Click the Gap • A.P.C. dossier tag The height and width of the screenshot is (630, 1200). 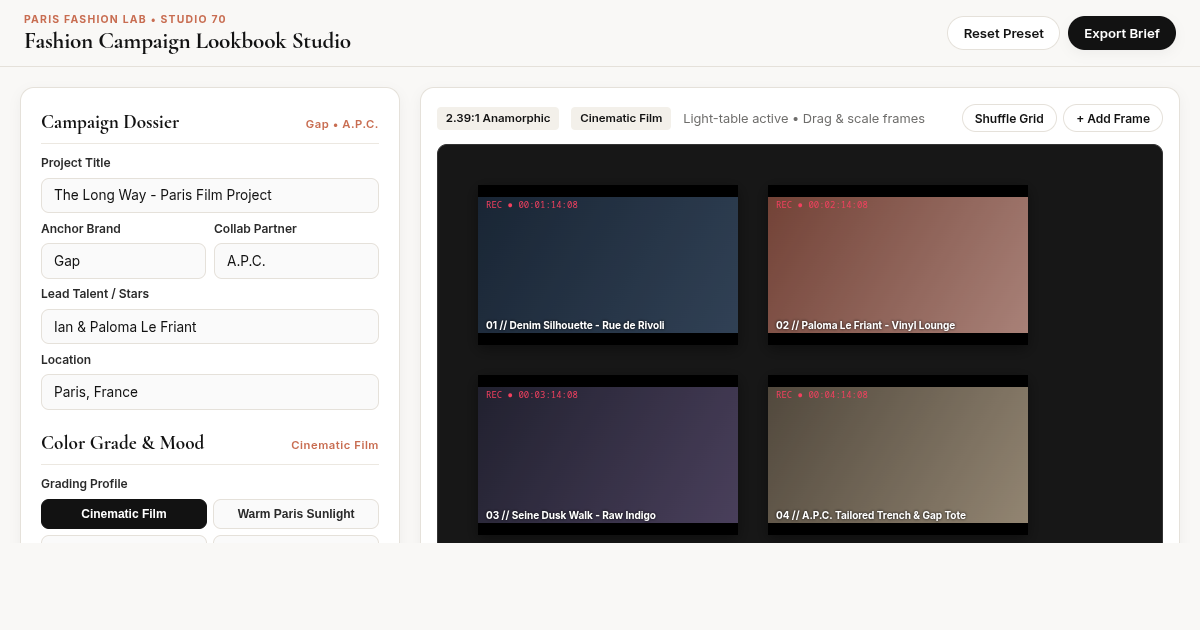(342, 124)
